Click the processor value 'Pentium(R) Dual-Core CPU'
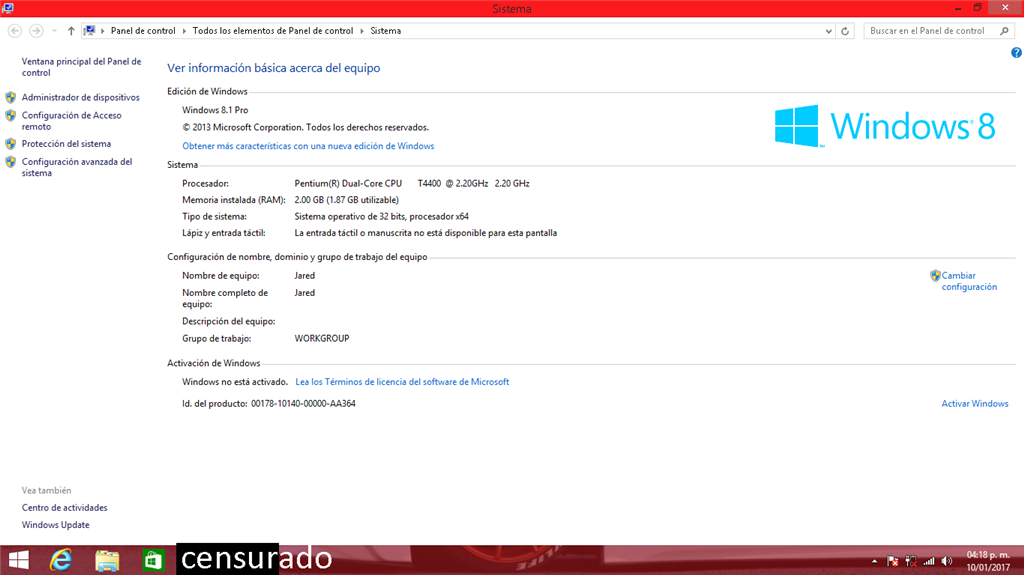The width and height of the screenshot is (1024, 575). click(348, 184)
